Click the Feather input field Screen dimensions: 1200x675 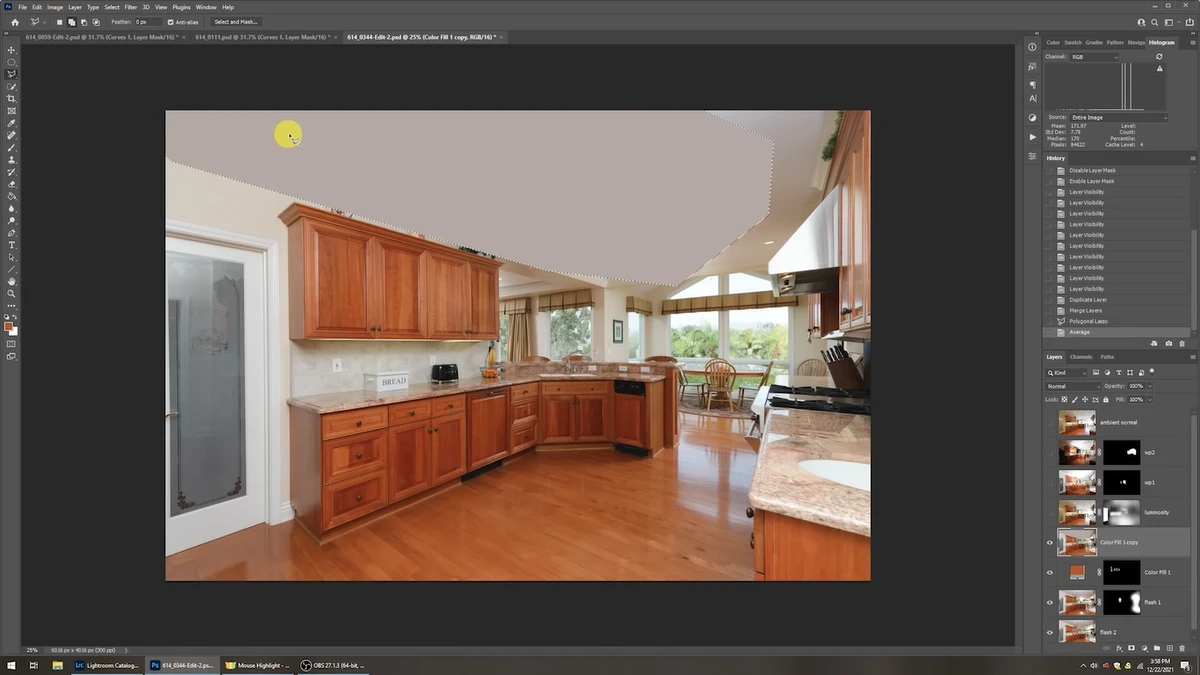tap(148, 21)
